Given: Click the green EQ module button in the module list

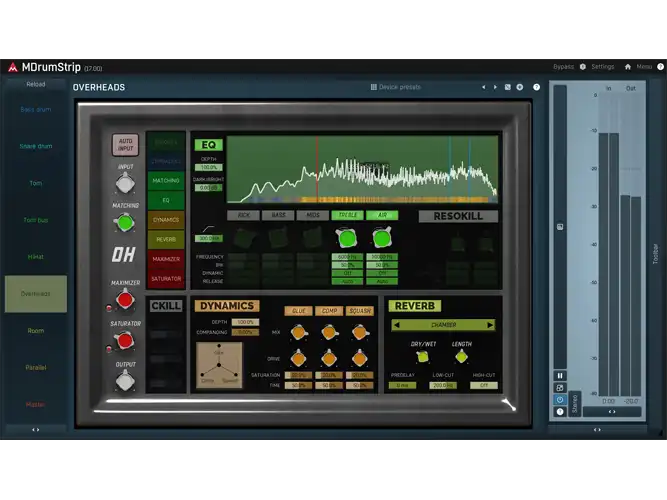Looking at the screenshot, I should (166, 200).
